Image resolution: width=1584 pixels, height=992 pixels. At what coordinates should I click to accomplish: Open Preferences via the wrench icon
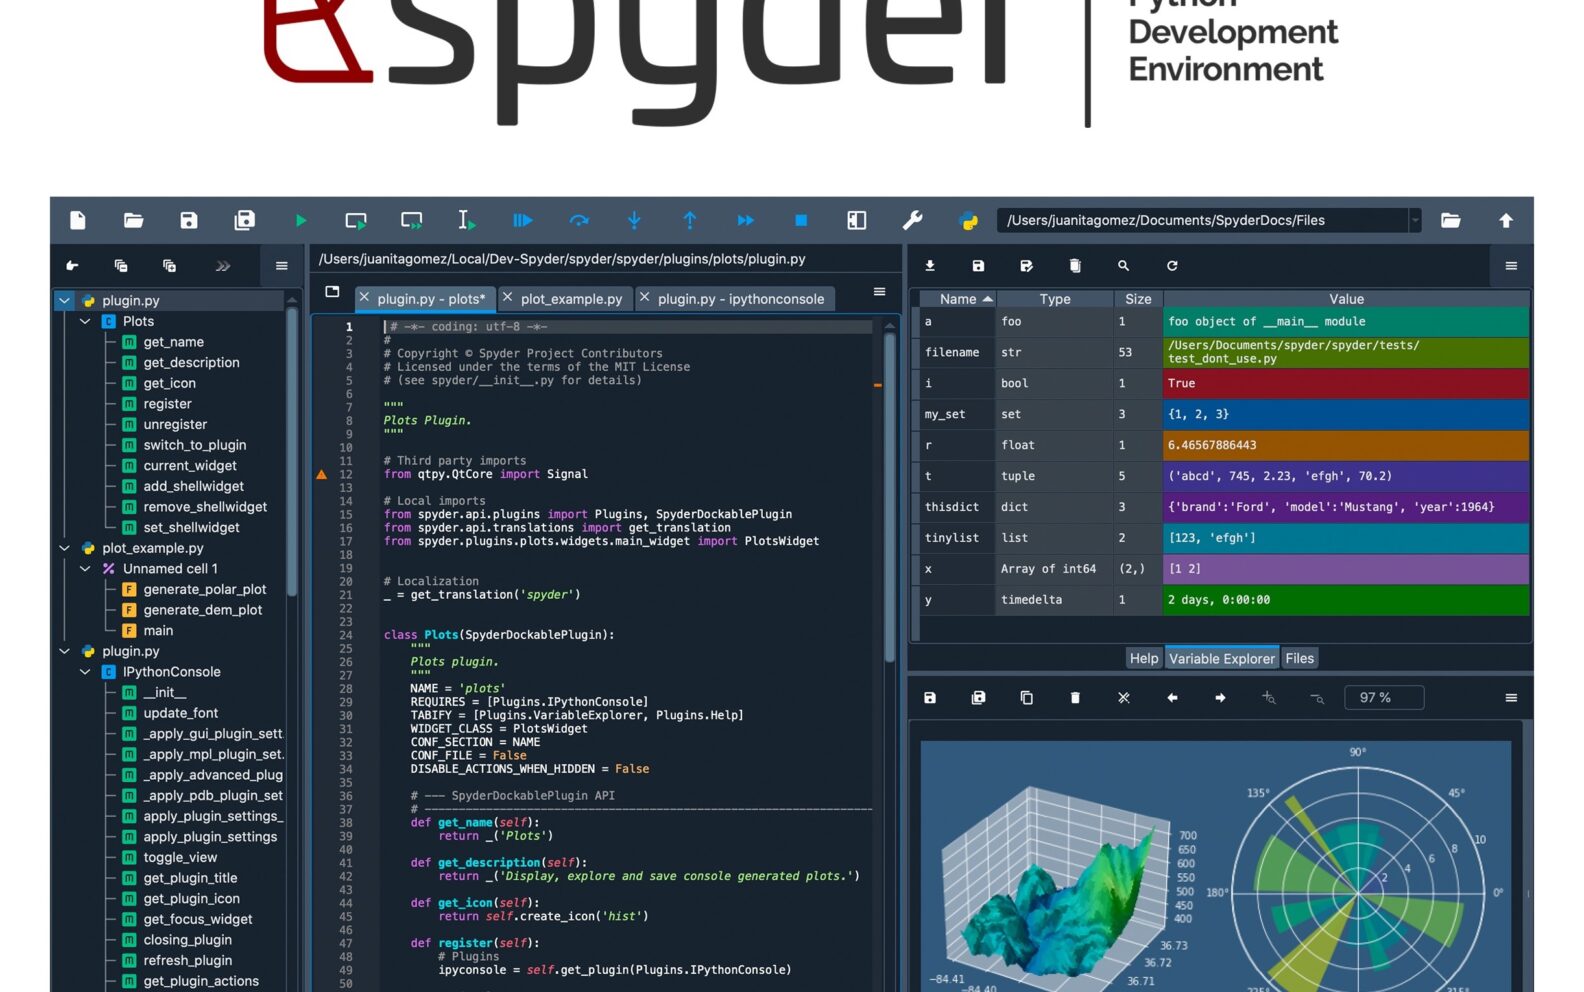912,221
